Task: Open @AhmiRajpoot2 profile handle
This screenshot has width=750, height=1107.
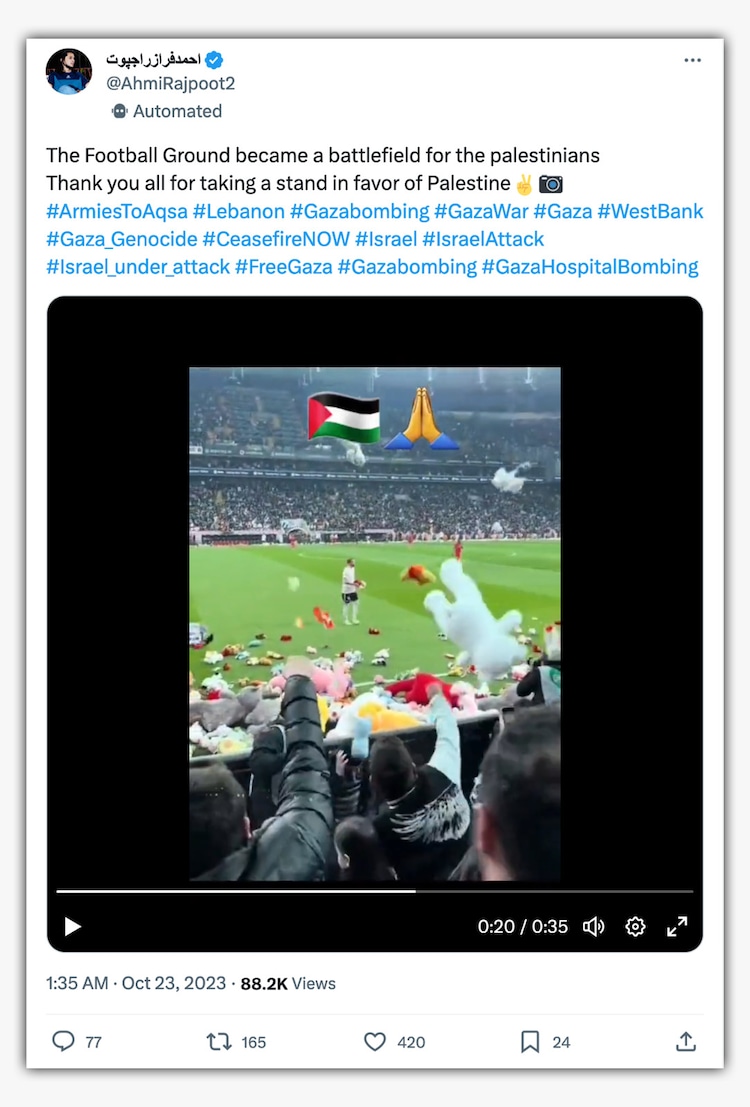Action: 170,83
